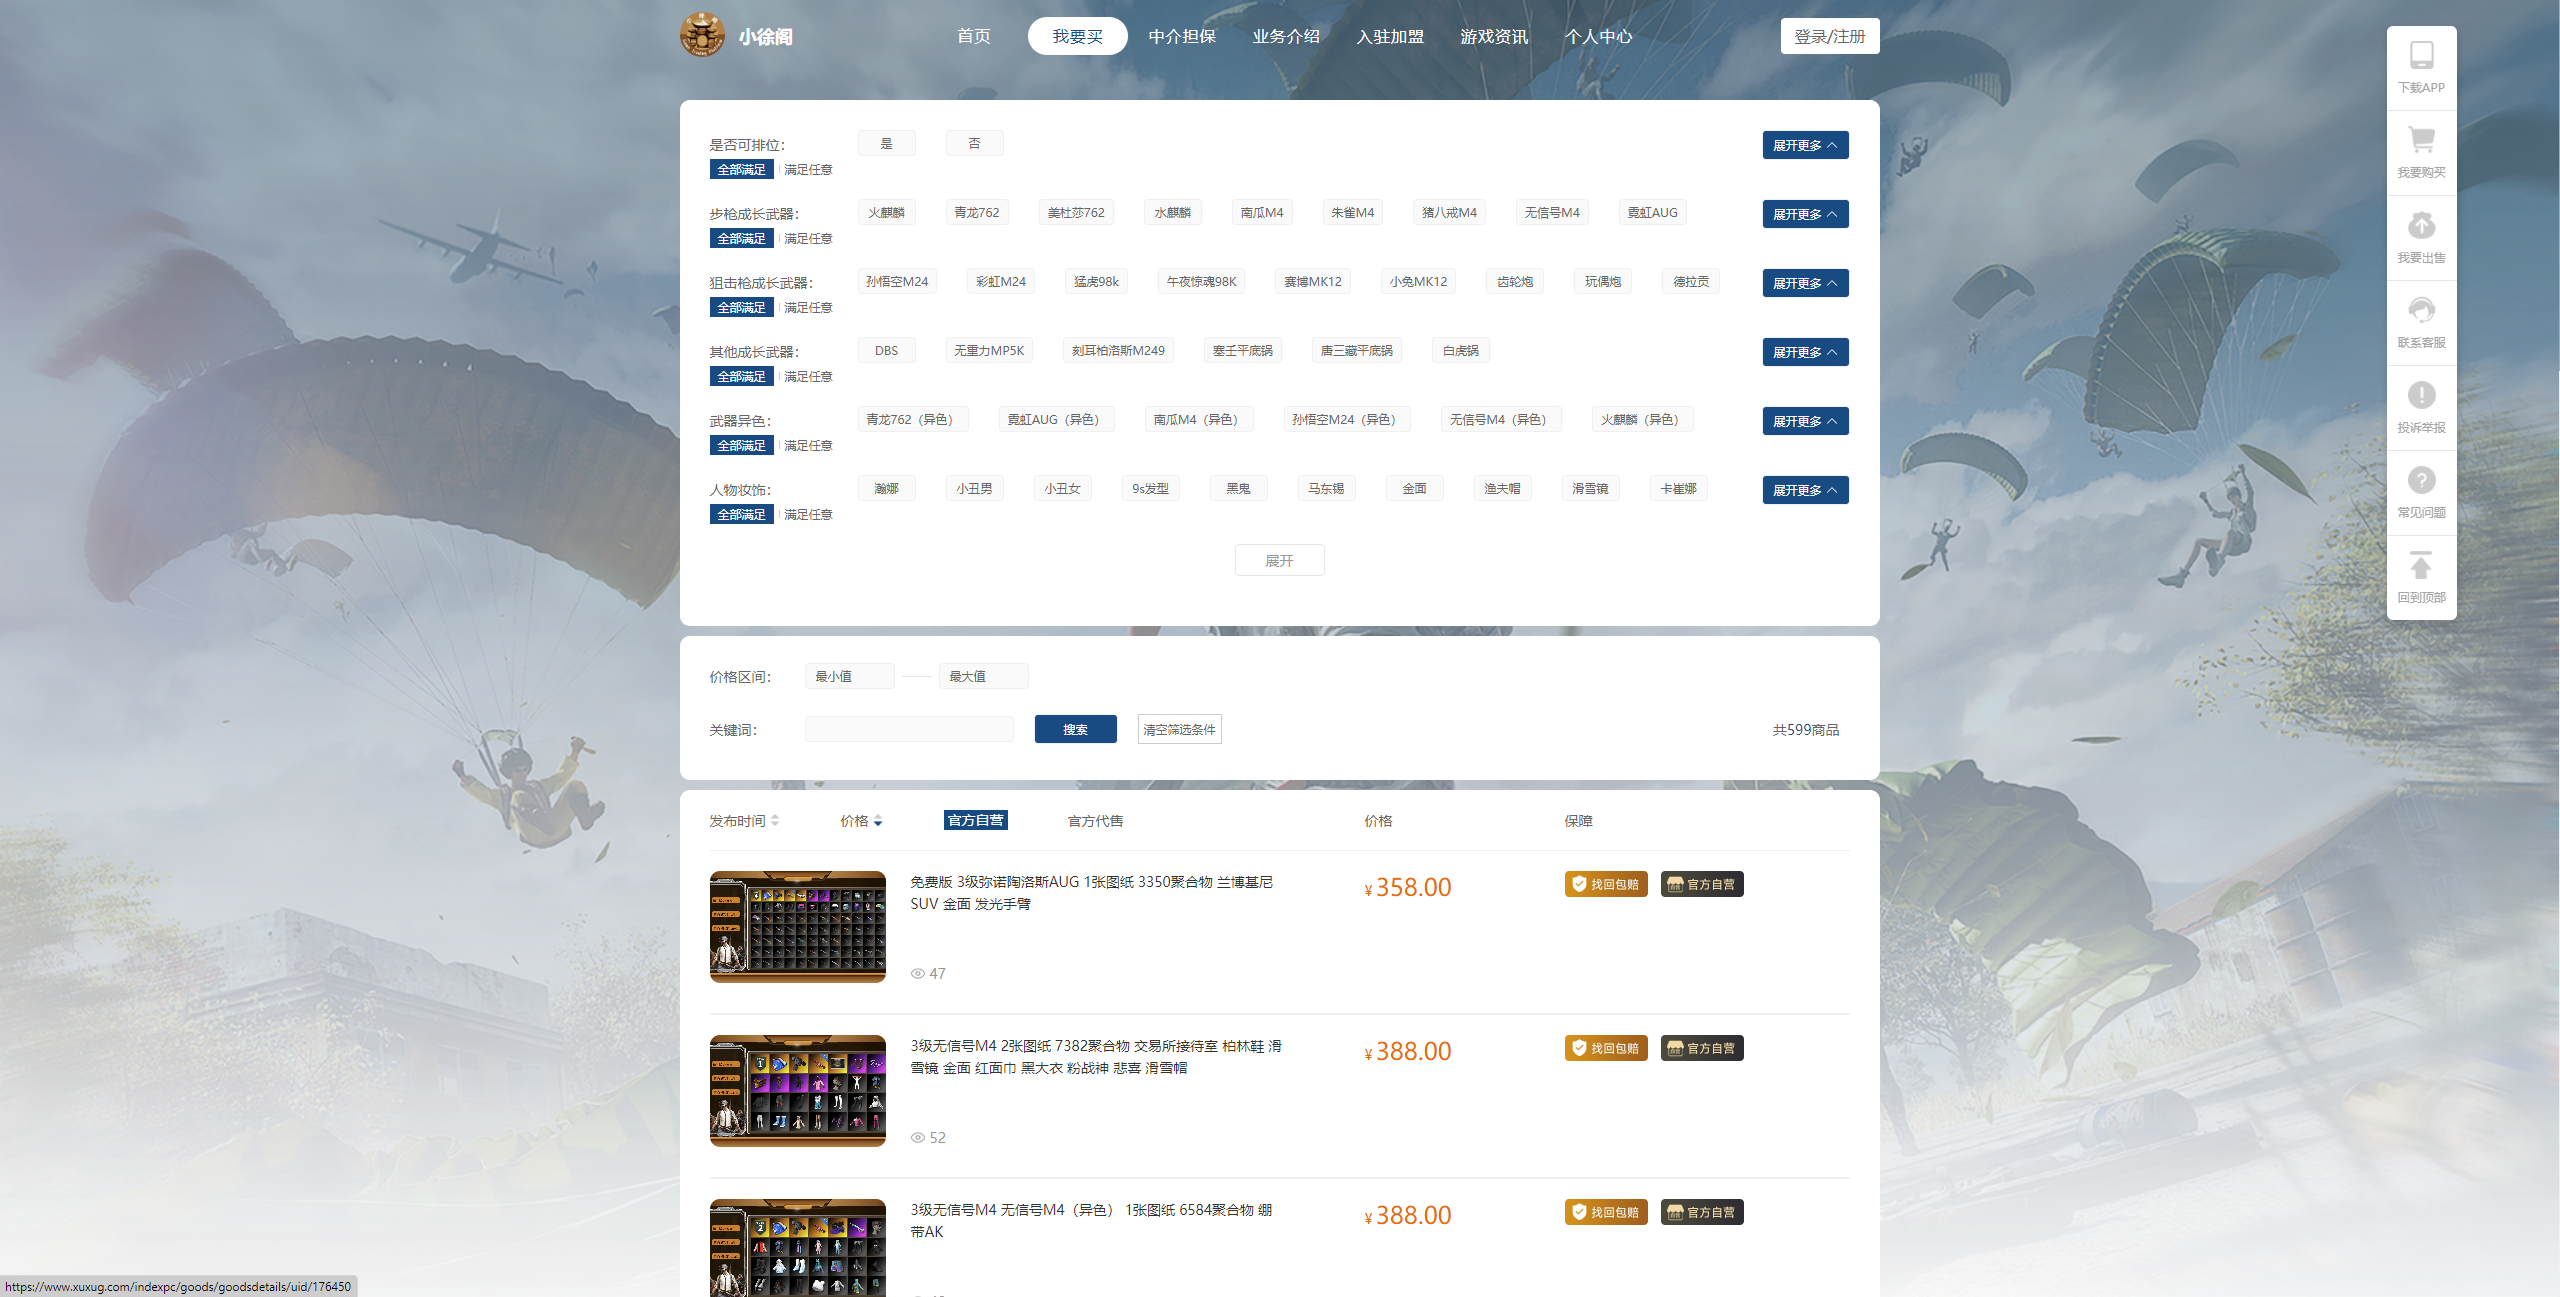Select 全部满足 for 其他成长武器

pyautogui.click(x=741, y=377)
